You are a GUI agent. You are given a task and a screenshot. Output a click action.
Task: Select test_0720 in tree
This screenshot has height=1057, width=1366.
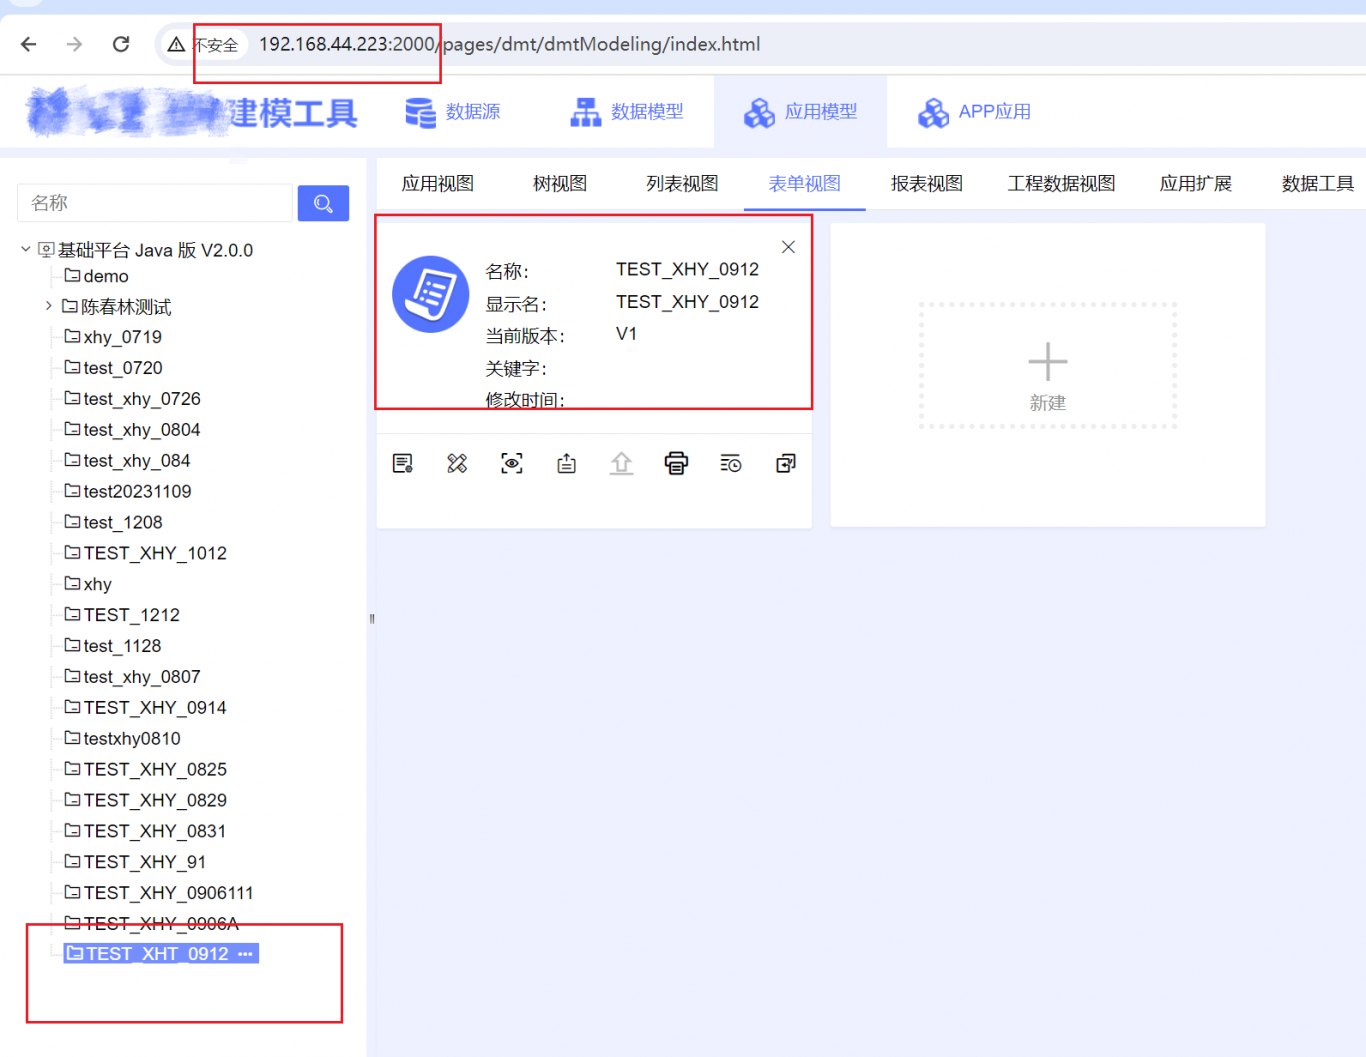tap(113, 368)
